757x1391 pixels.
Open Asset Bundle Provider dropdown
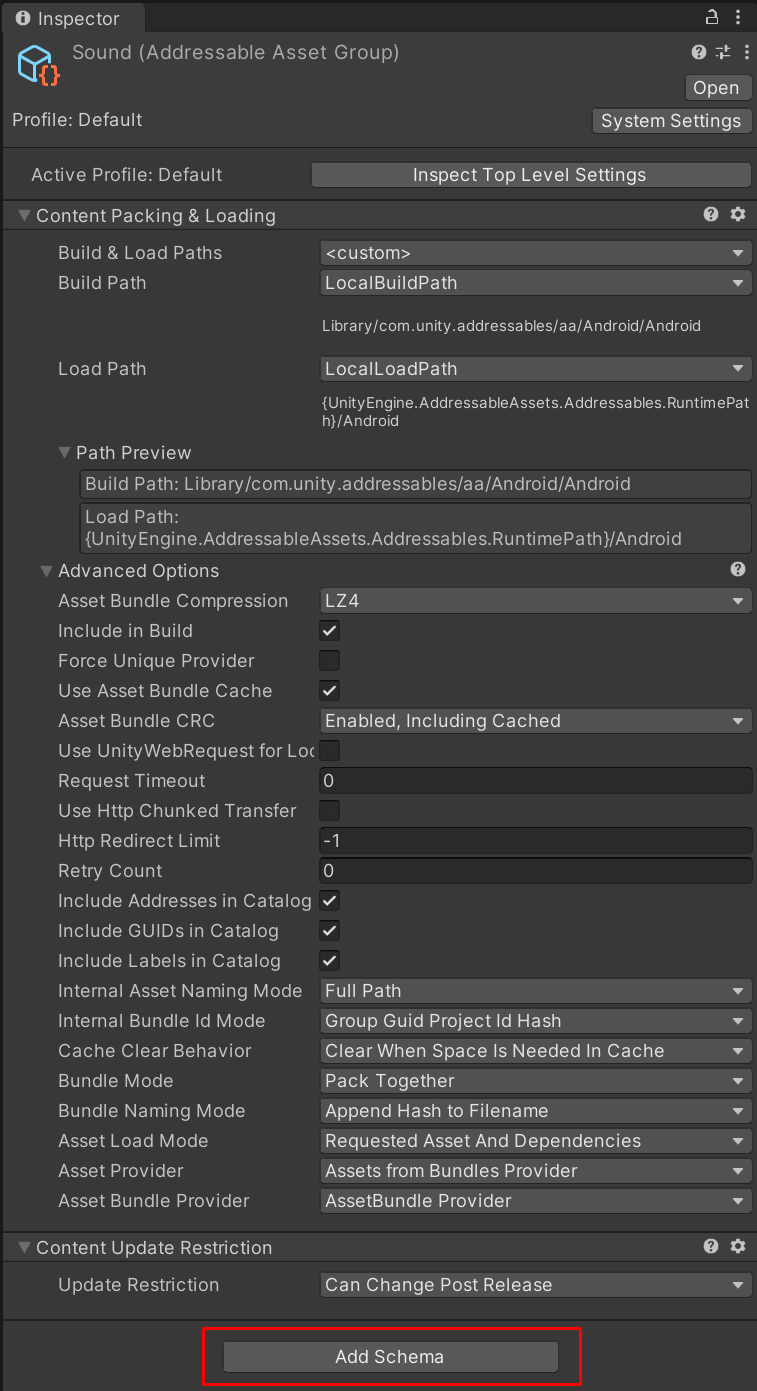[x=535, y=1201]
